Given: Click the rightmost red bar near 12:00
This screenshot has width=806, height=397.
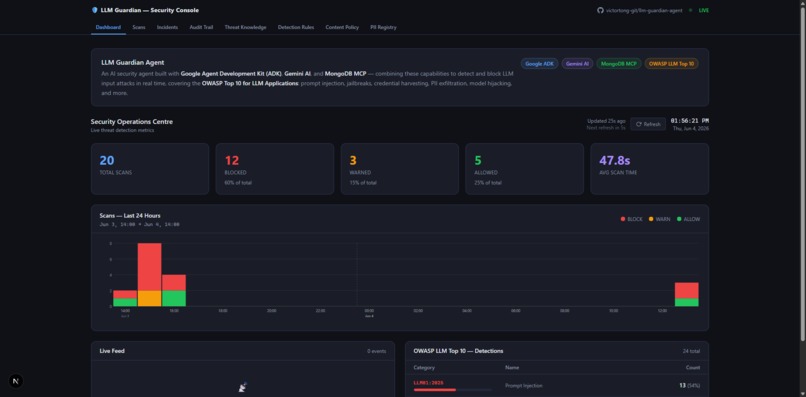Looking at the screenshot, I should (687, 291).
